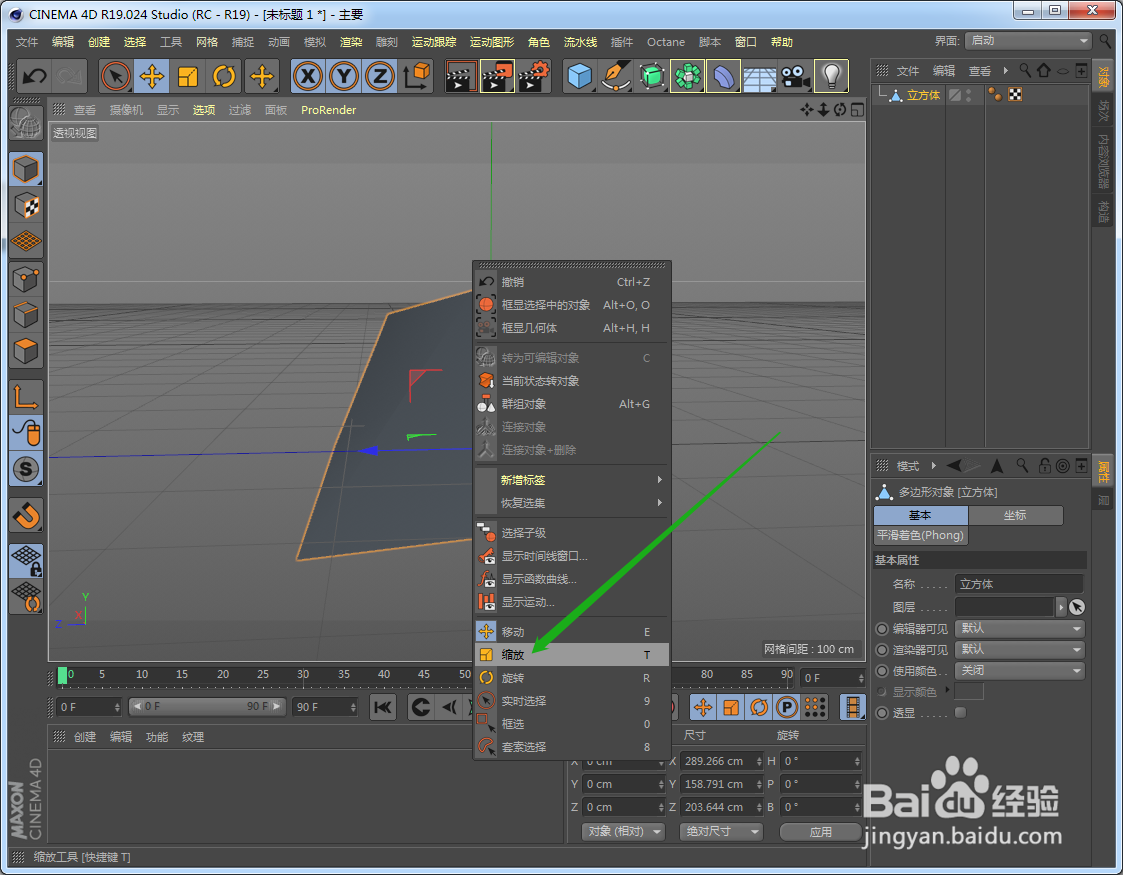Screen dimensions: 1123x875
Task: Switch to the 坐标 attributes tab
Action: [1016, 515]
